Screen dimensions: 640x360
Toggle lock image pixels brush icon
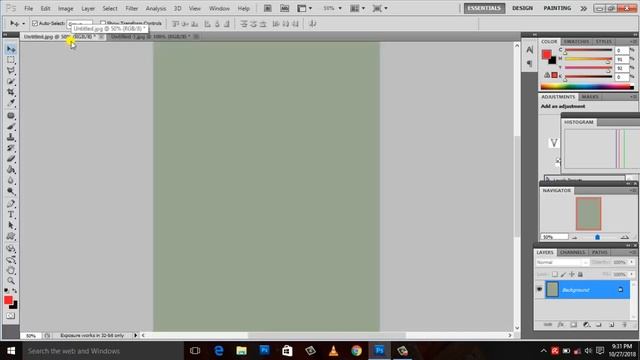pyautogui.click(x=563, y=274)
